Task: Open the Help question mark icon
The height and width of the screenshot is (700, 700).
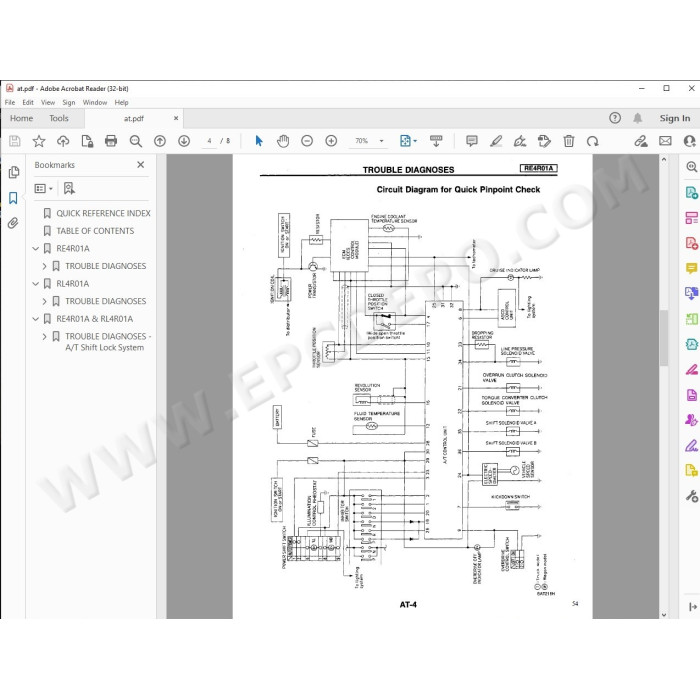Action: [615, 118]
